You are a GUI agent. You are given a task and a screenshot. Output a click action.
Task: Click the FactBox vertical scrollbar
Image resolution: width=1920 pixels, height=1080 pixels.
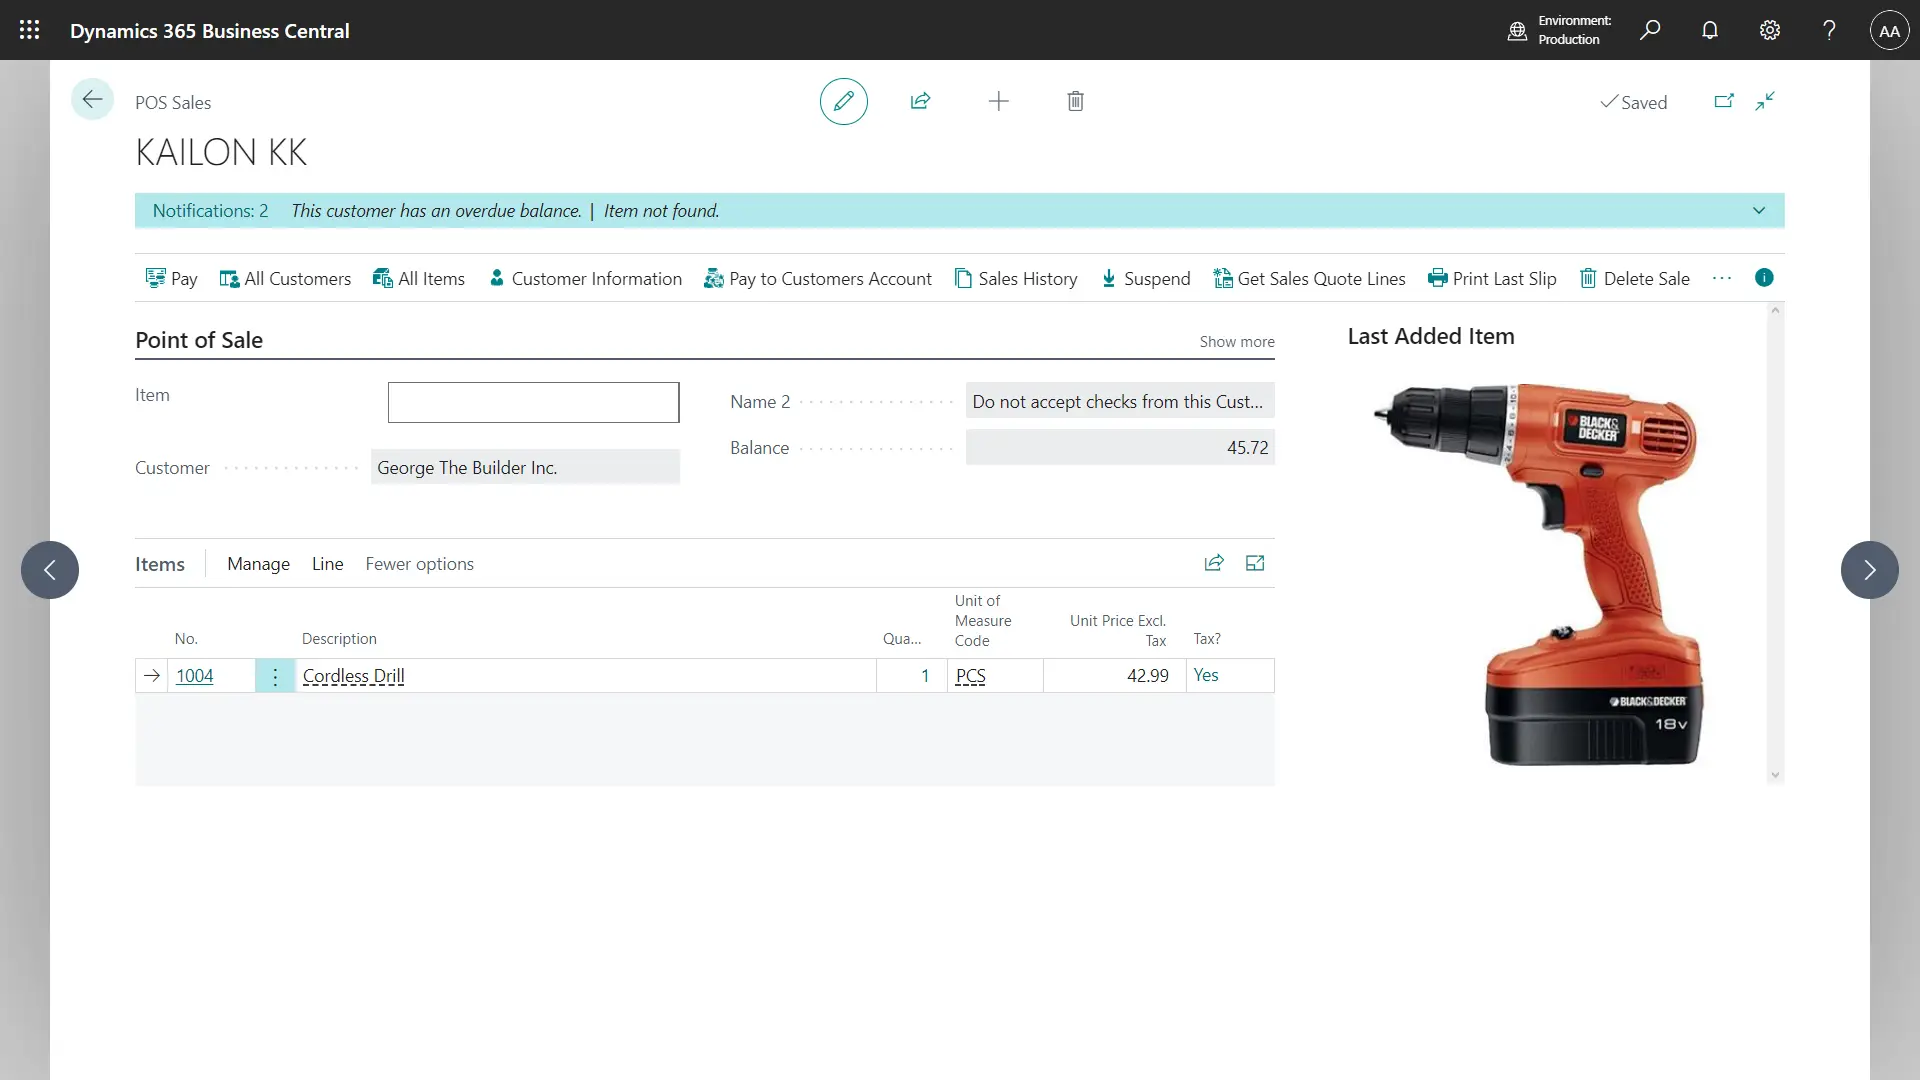coord(1775,540)
